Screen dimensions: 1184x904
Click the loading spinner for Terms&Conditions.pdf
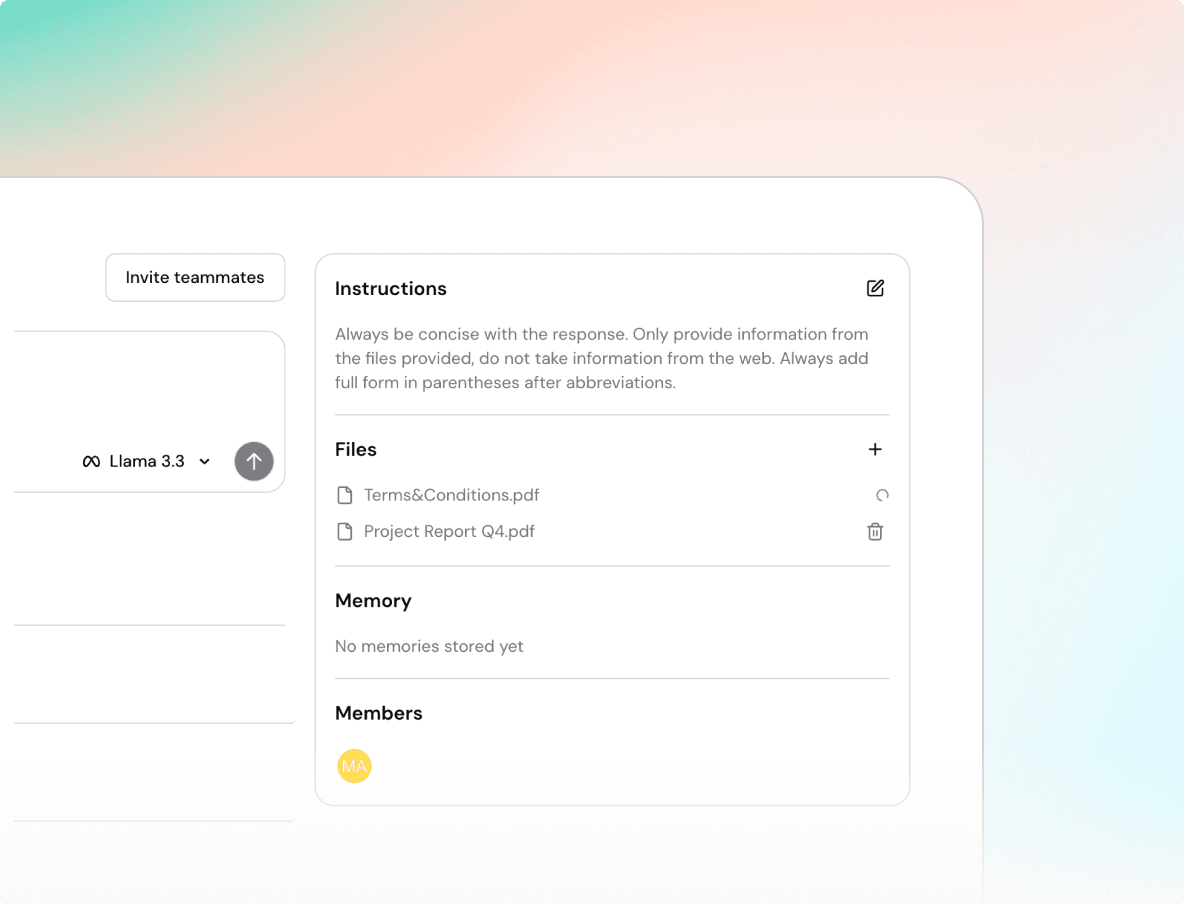881,495
